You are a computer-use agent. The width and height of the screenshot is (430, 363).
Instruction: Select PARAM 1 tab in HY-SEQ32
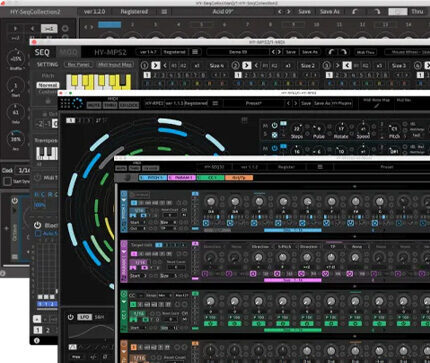(182, 178)
